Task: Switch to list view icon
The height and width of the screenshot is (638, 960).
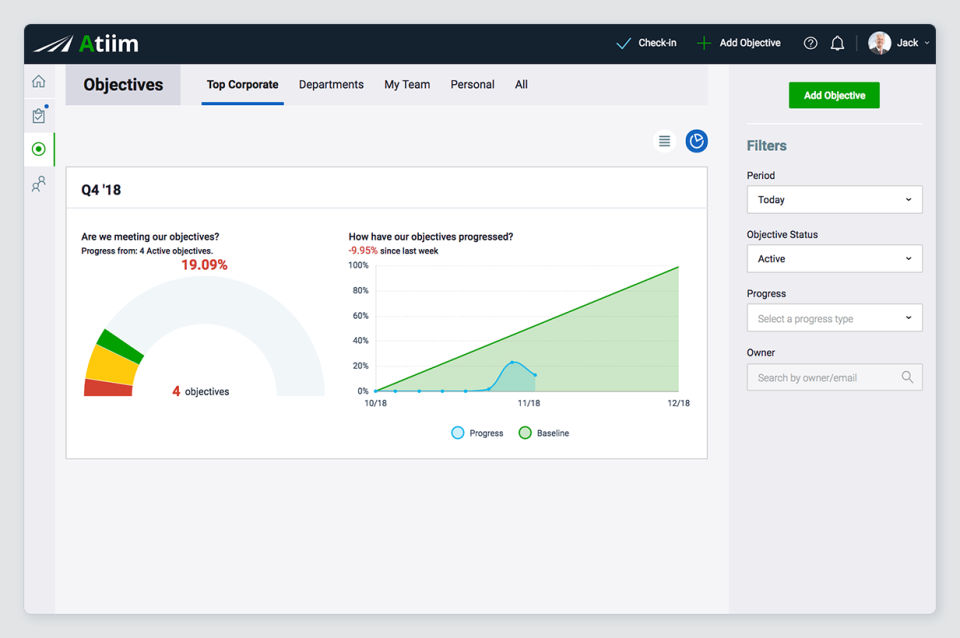Action: 664,141
